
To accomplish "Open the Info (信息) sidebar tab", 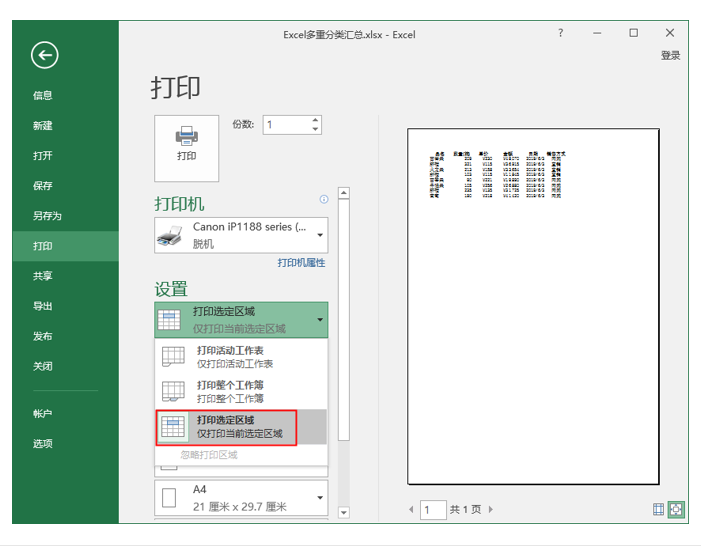I will click(x=42, y=95).
